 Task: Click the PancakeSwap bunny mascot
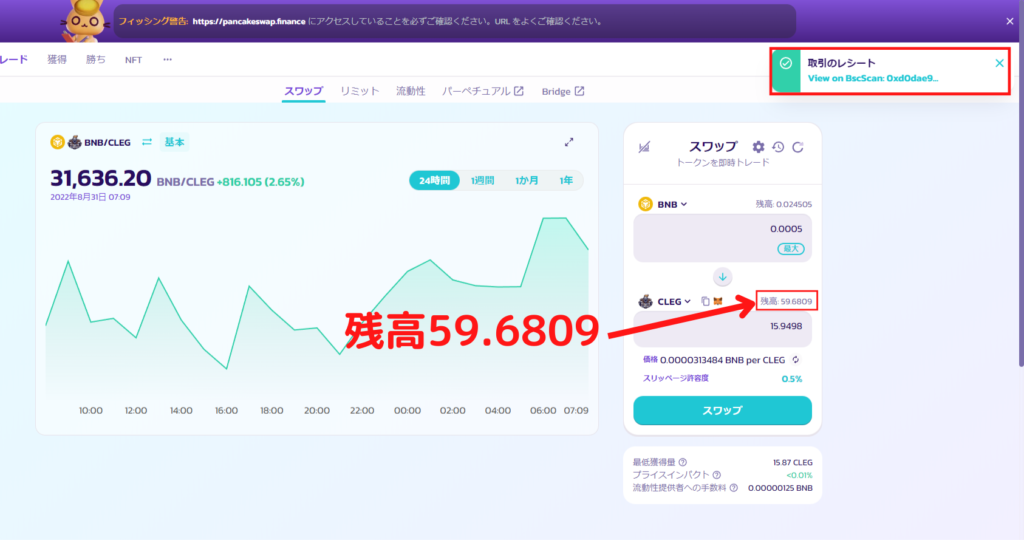coord(85,21)
